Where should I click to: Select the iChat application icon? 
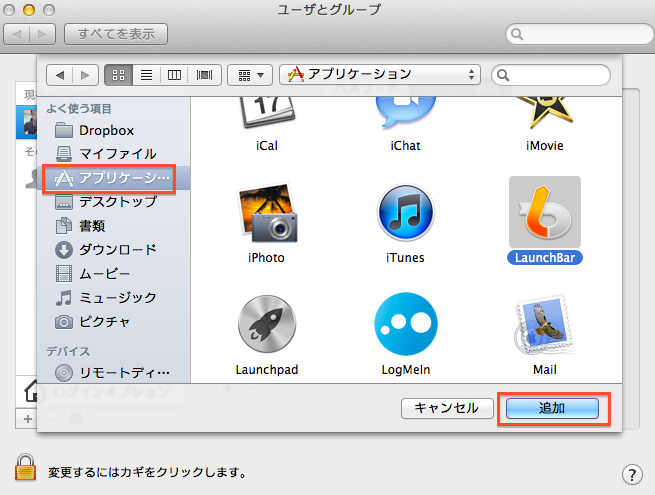click(x=405, y=112)
